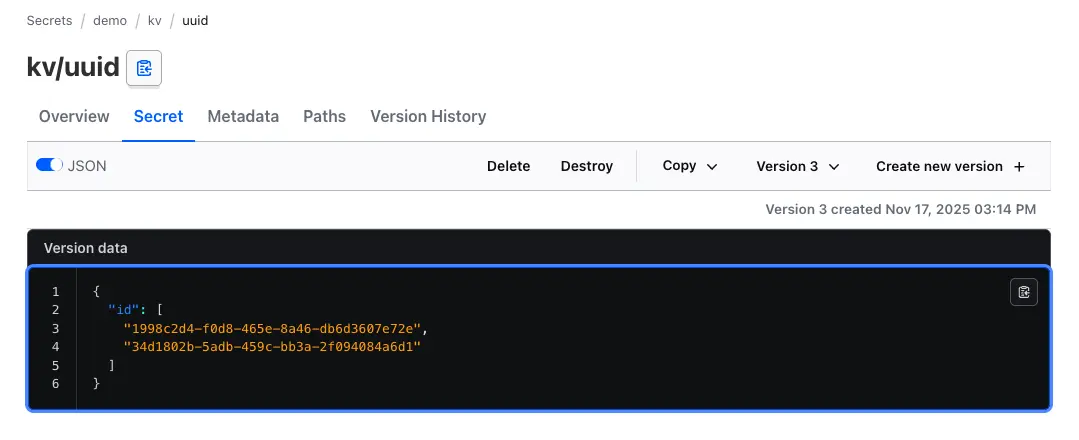Screen dimensions: 1079x440
Task: Go to the kv breadcrumb link
Action: (154, 20)
